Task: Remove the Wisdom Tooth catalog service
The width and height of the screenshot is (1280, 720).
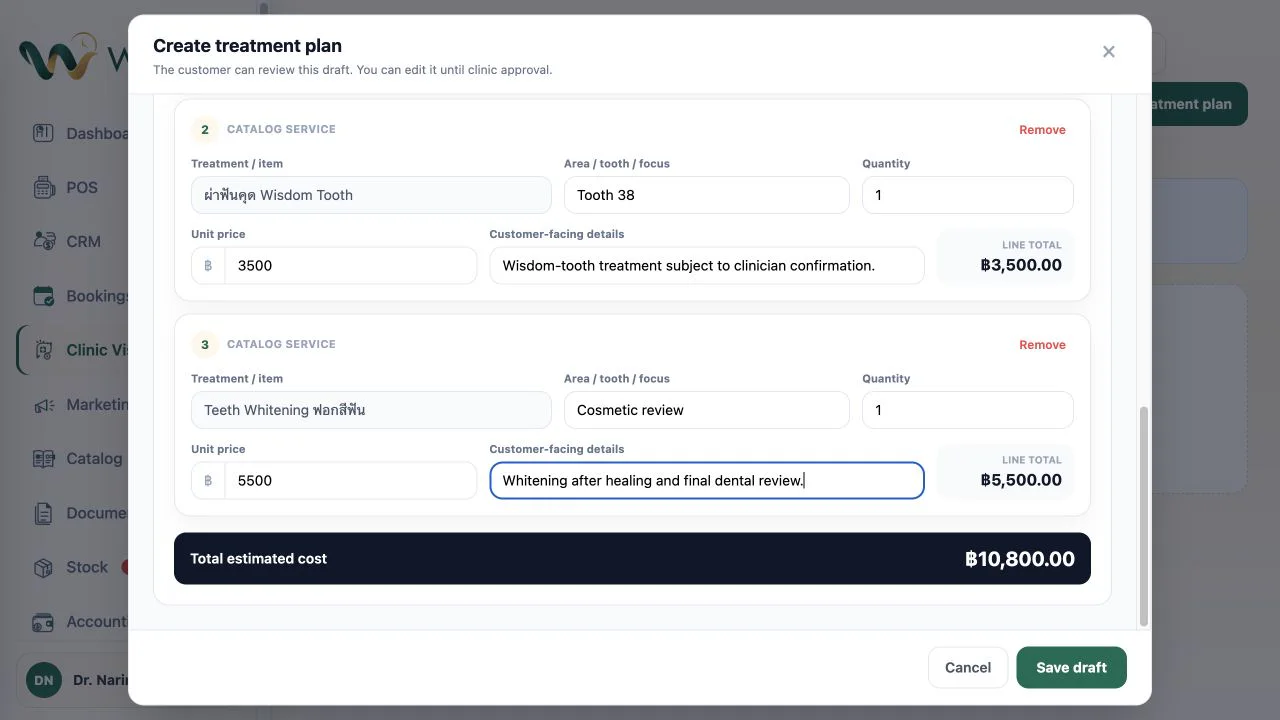Action: (1042, 130)
